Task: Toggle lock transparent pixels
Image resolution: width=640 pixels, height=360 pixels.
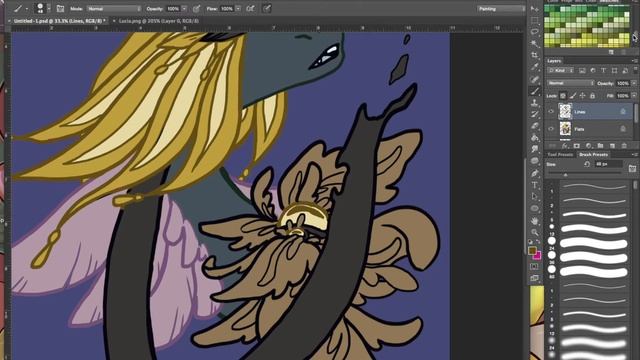Action: coord(563,96)
